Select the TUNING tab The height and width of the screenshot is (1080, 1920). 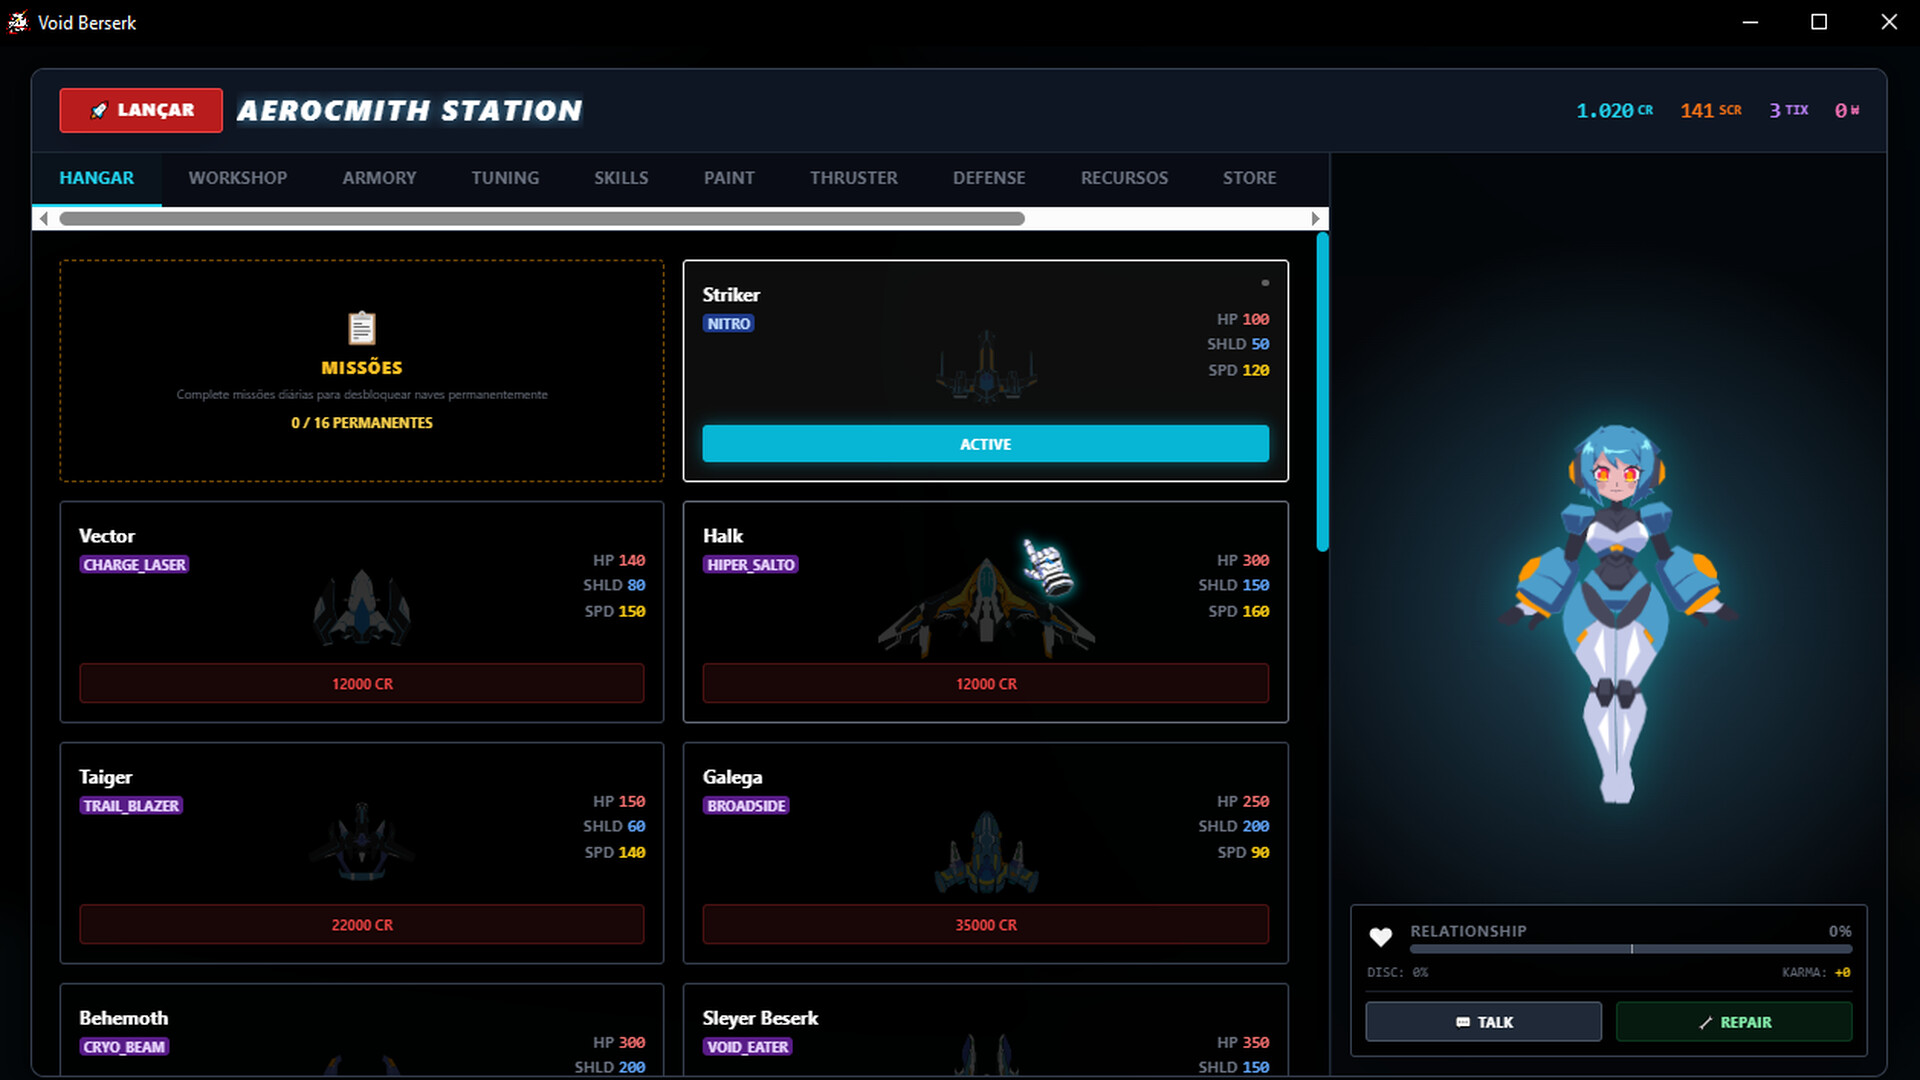click(505, 178)
